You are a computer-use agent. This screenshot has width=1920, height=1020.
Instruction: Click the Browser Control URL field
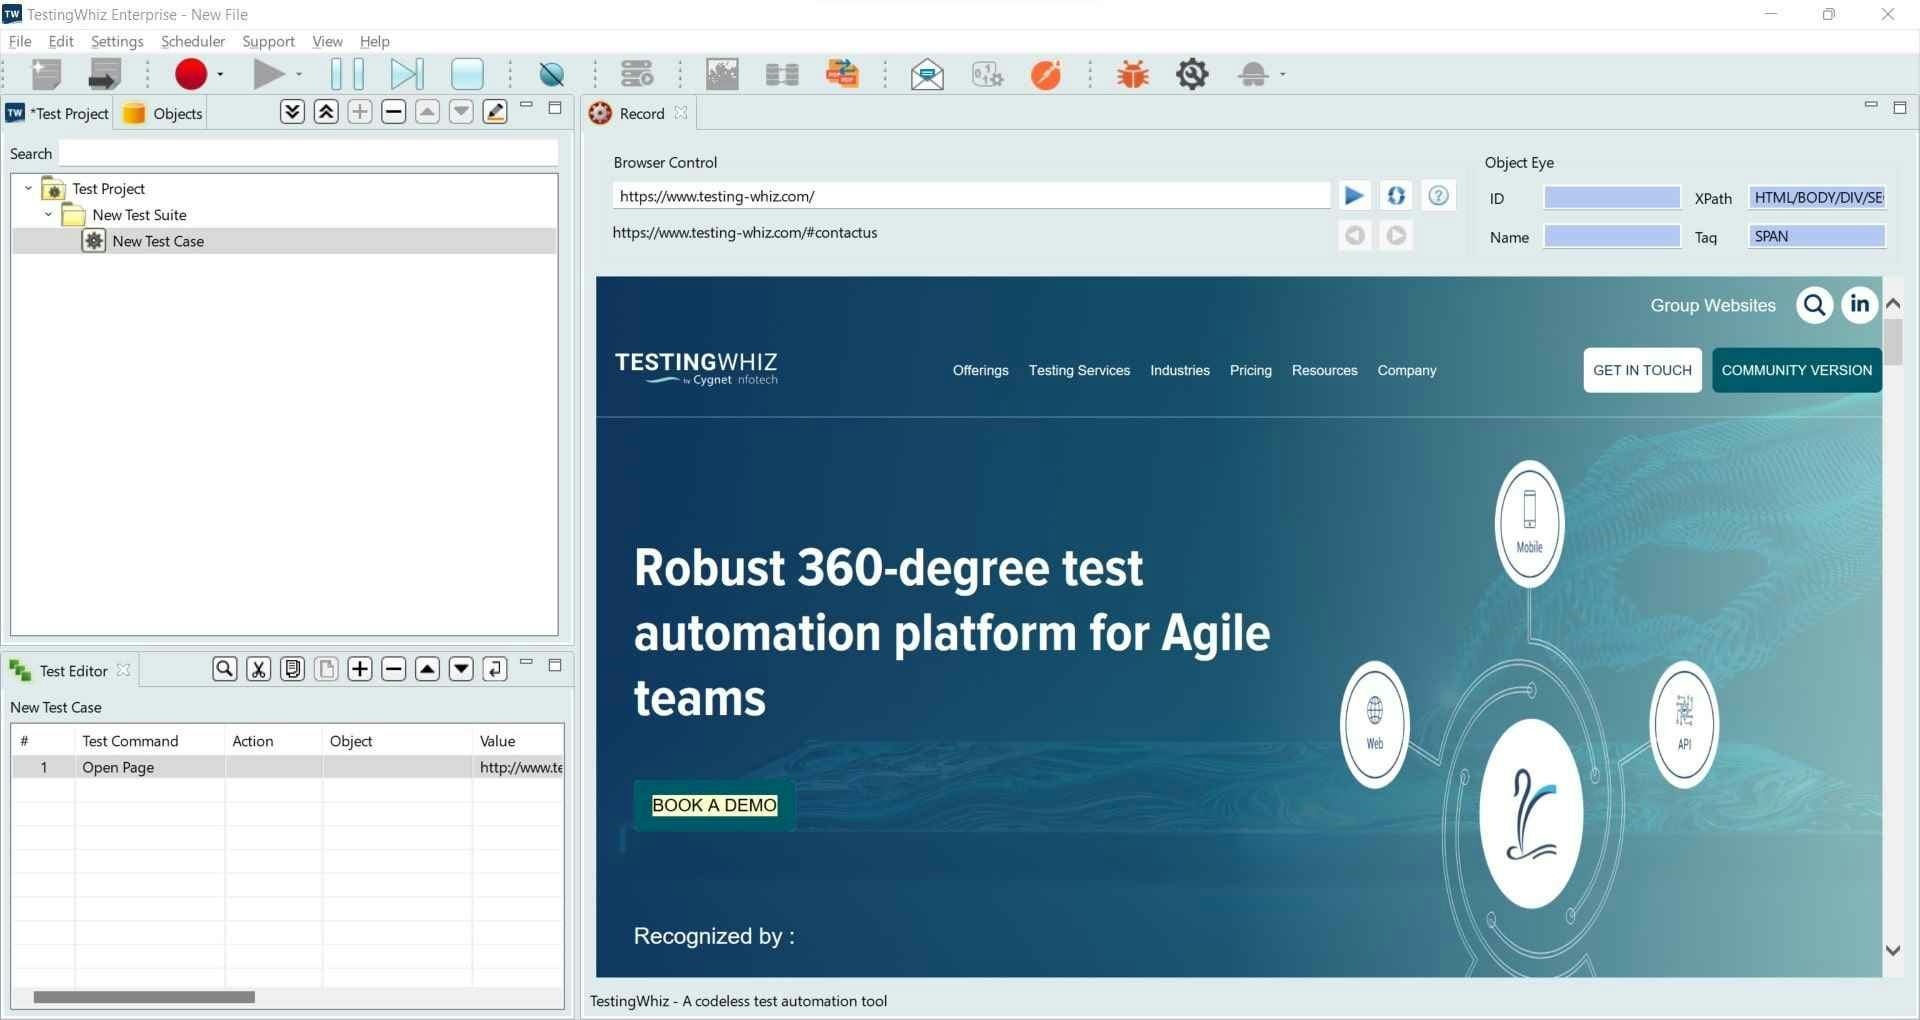pyautogui.click(x=971, y=196)
